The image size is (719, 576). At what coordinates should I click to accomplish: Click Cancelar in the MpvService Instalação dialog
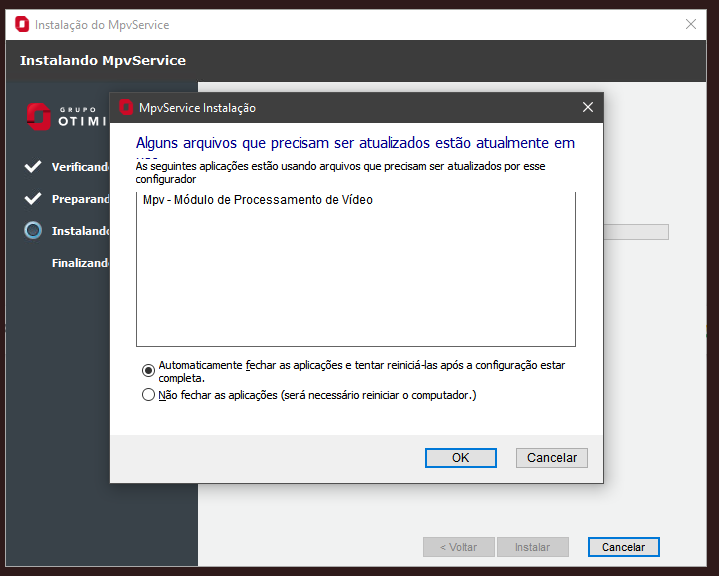pyautogui.click(x=552, y=458)
